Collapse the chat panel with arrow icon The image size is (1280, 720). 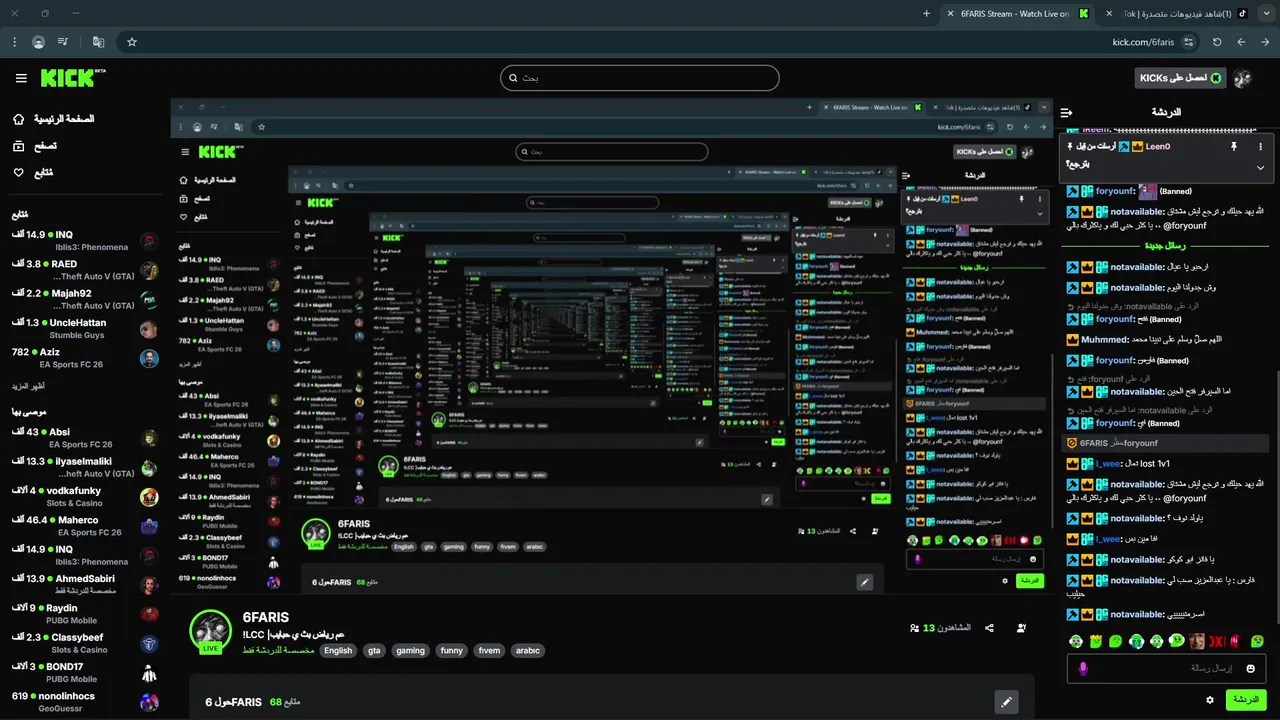click(1066, 112)
